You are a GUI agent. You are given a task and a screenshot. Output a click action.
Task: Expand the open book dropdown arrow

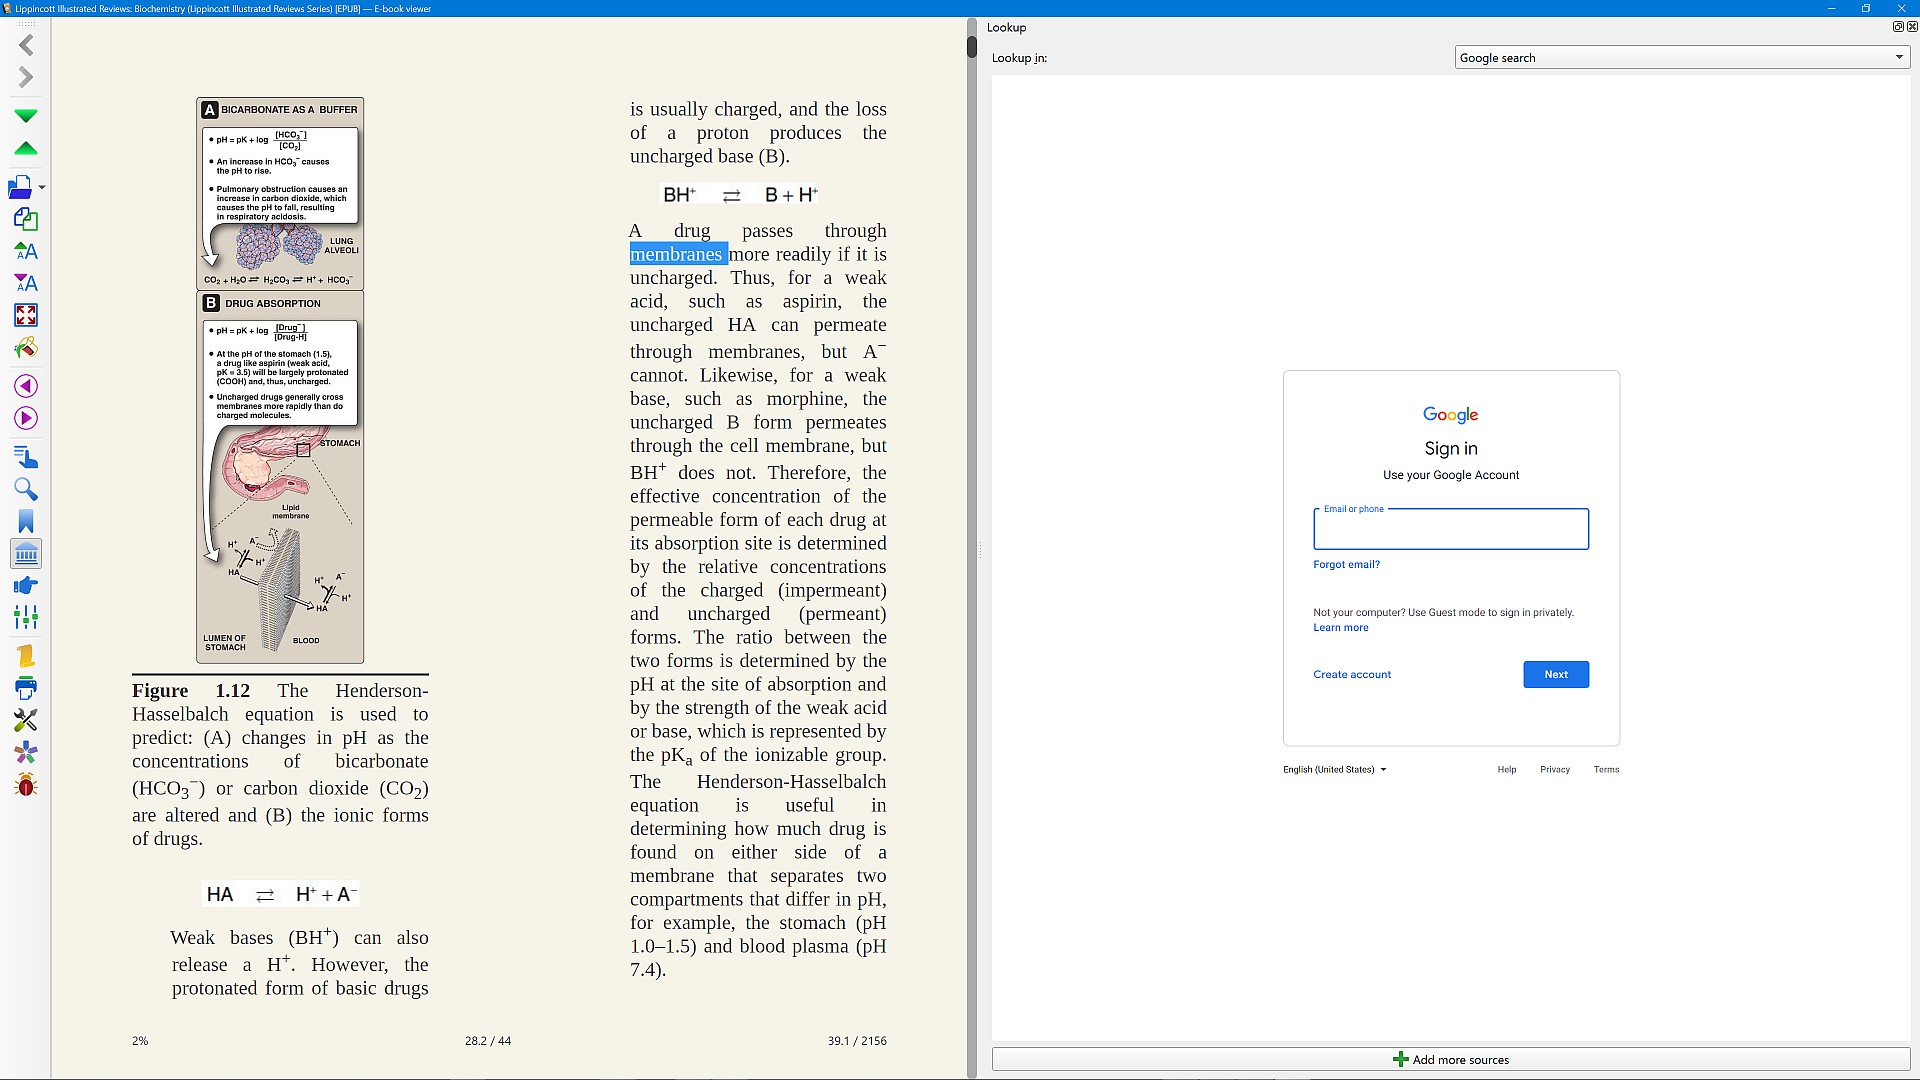point(42,188)
